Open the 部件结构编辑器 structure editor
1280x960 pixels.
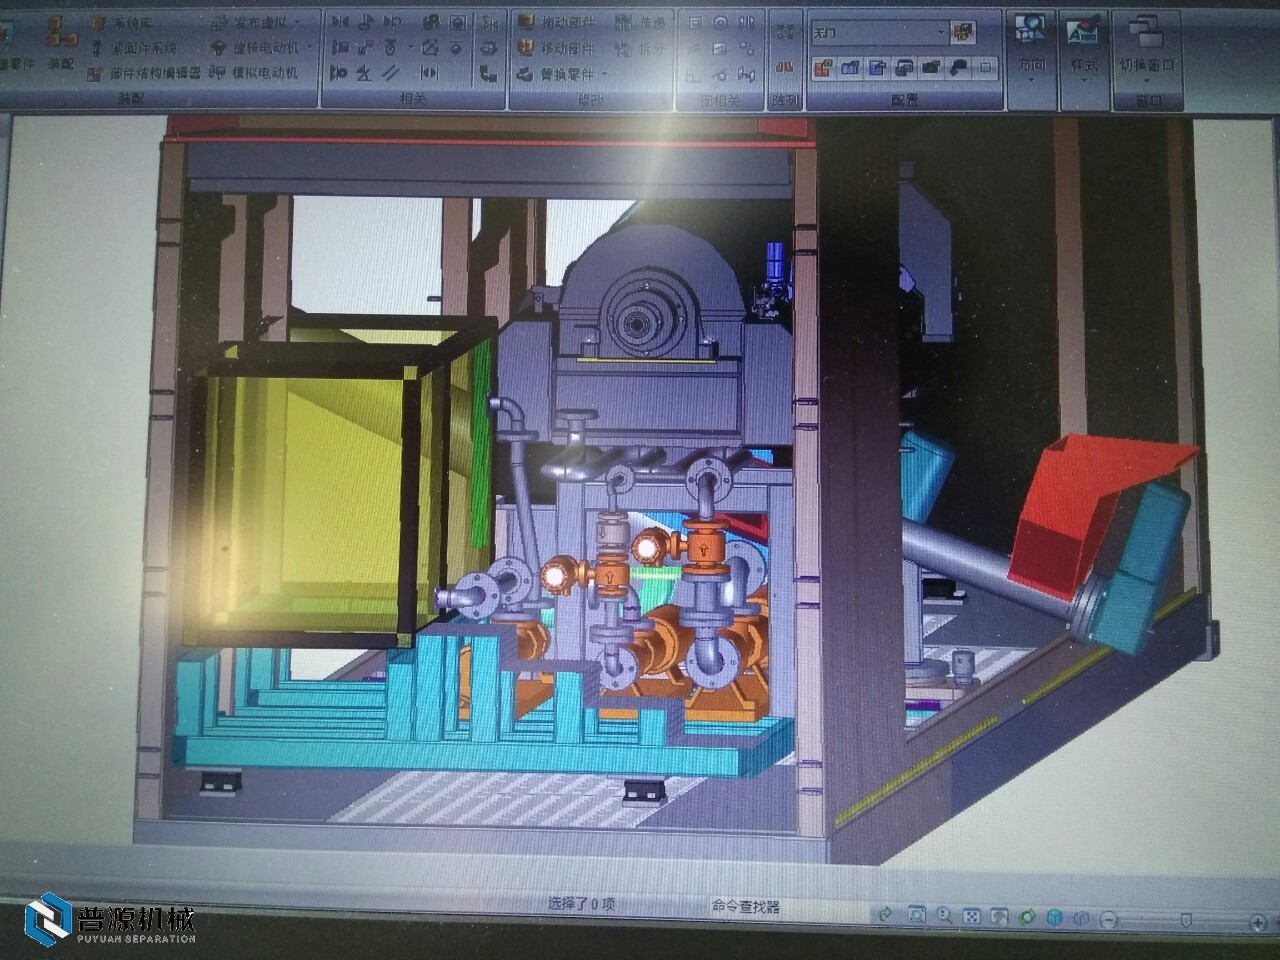coord(153,73)
